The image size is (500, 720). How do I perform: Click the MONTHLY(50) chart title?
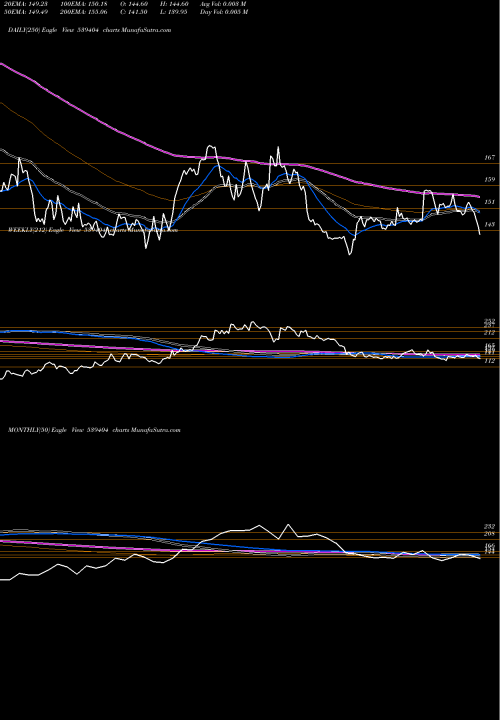tap(94, 430)
